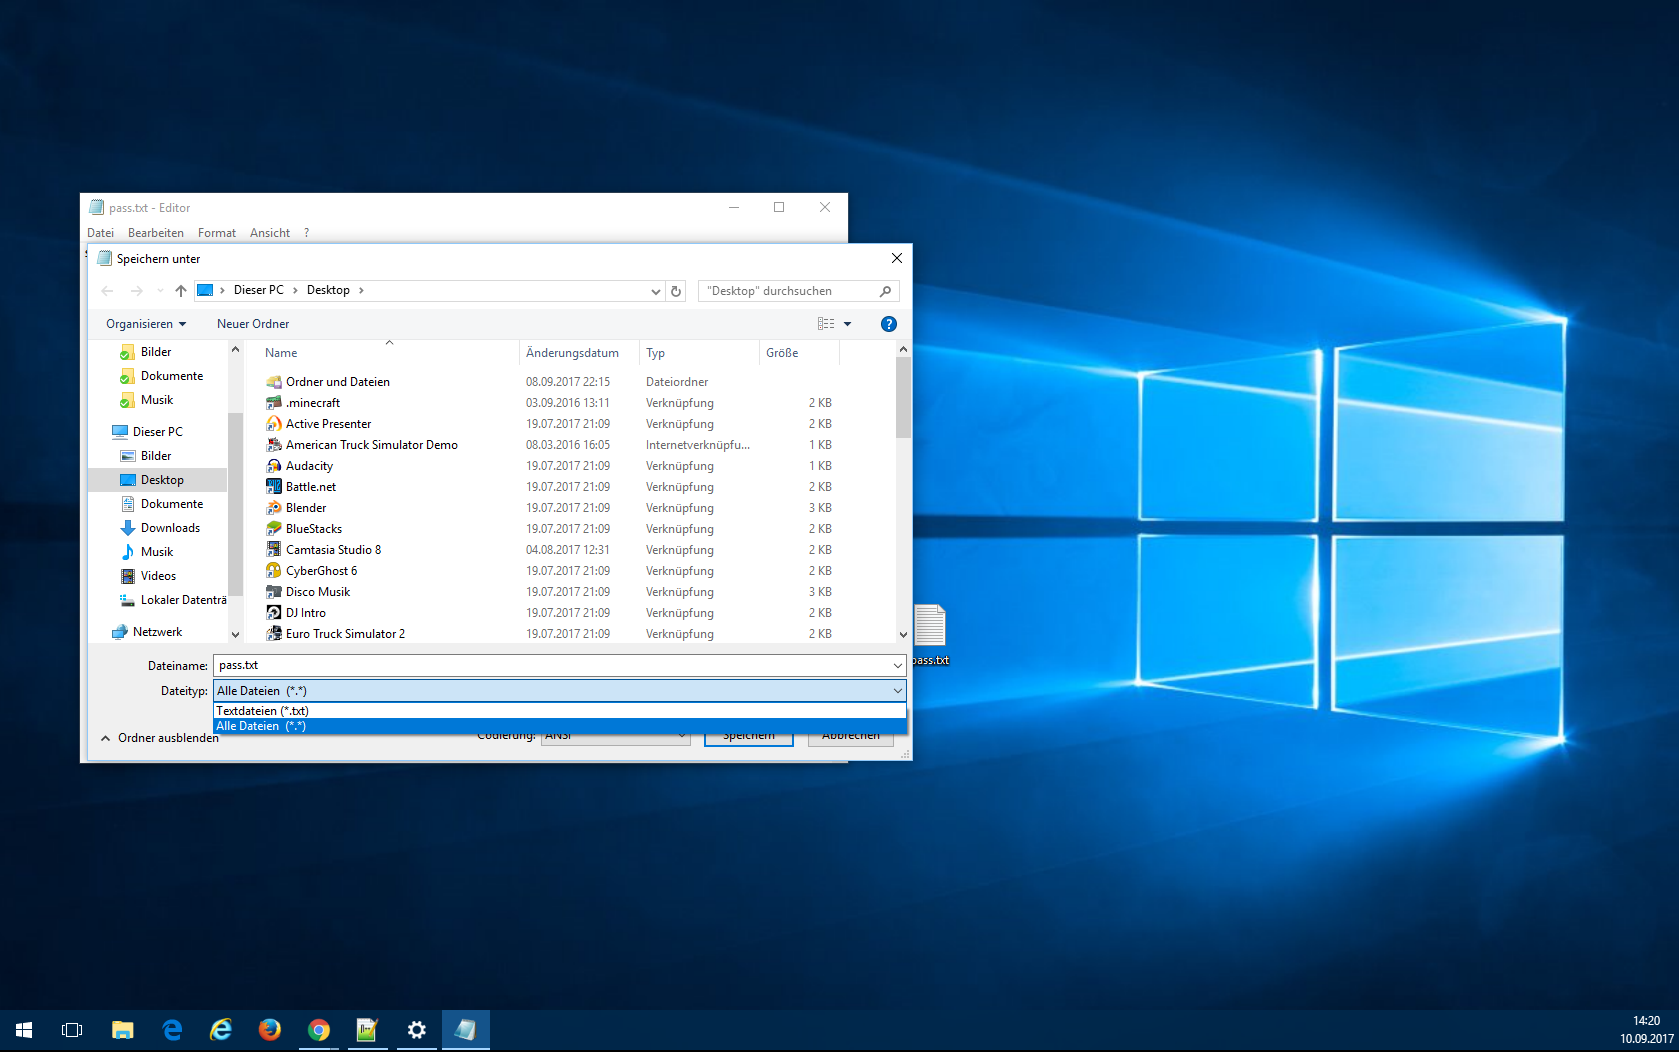
Task: Select Downloads in the navigation pane
Action: click(x=169, y=528)
